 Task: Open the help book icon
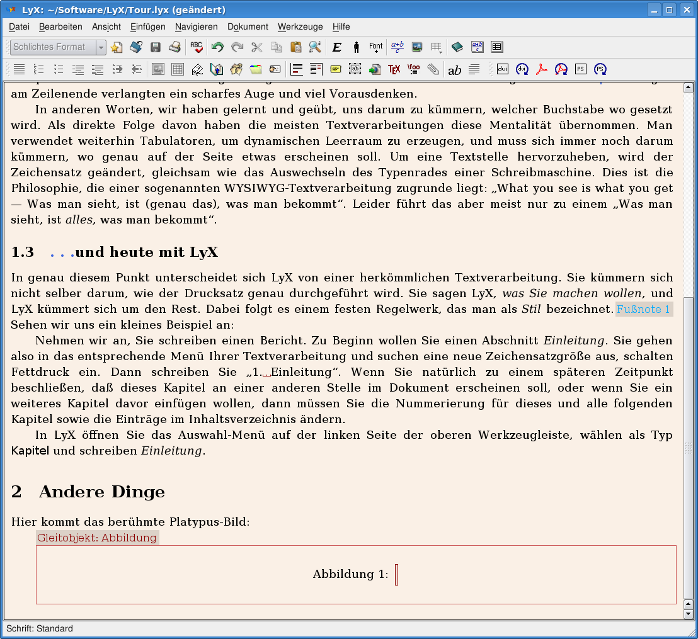[457, 47]
